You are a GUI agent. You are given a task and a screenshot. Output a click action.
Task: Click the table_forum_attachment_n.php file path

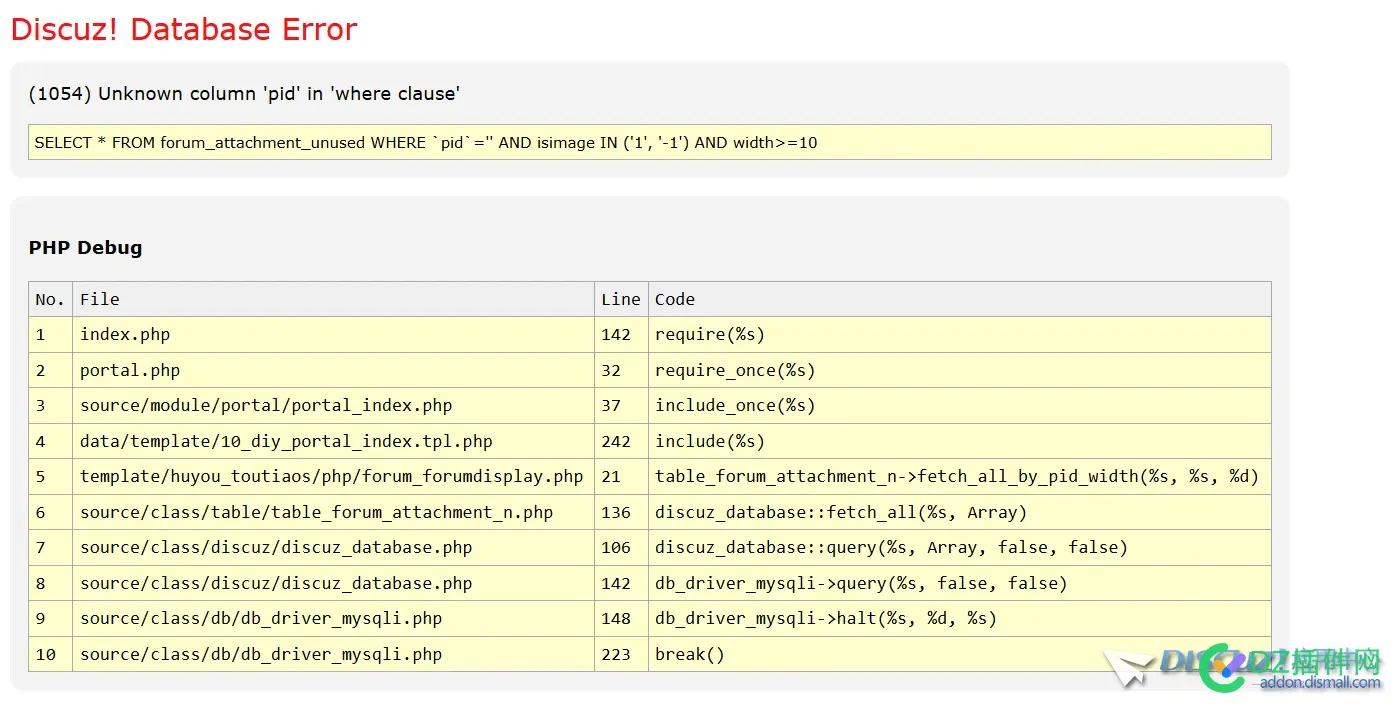coord(316,512)
